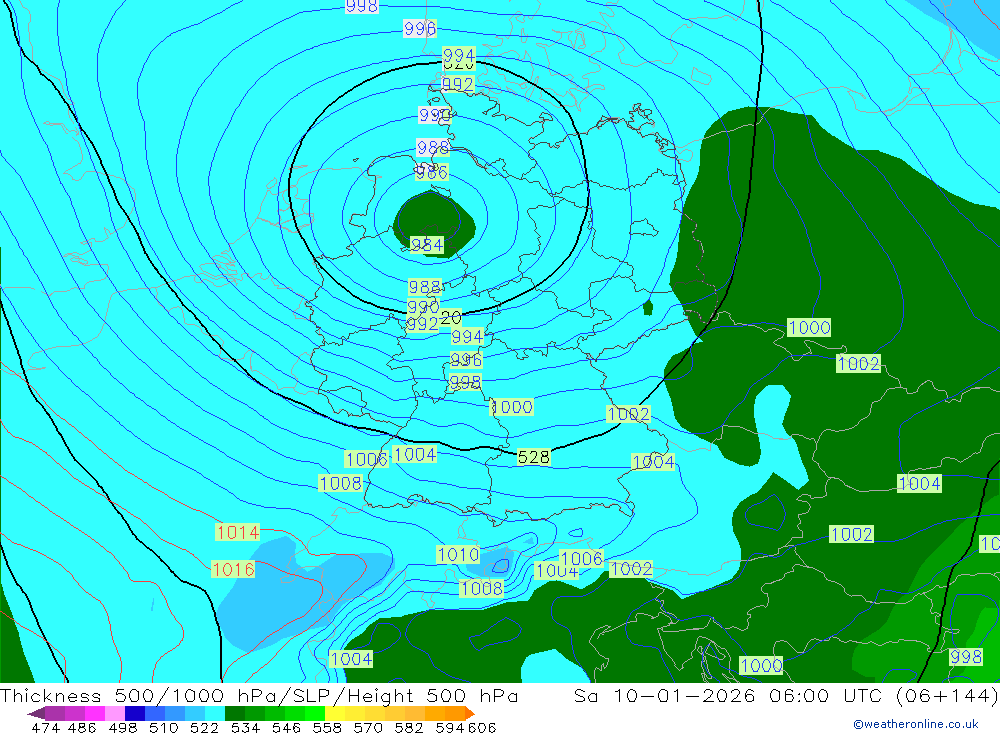Click the 1004 label in the right green region
The height and width of the screenshot is (733, 1000).
919,484
